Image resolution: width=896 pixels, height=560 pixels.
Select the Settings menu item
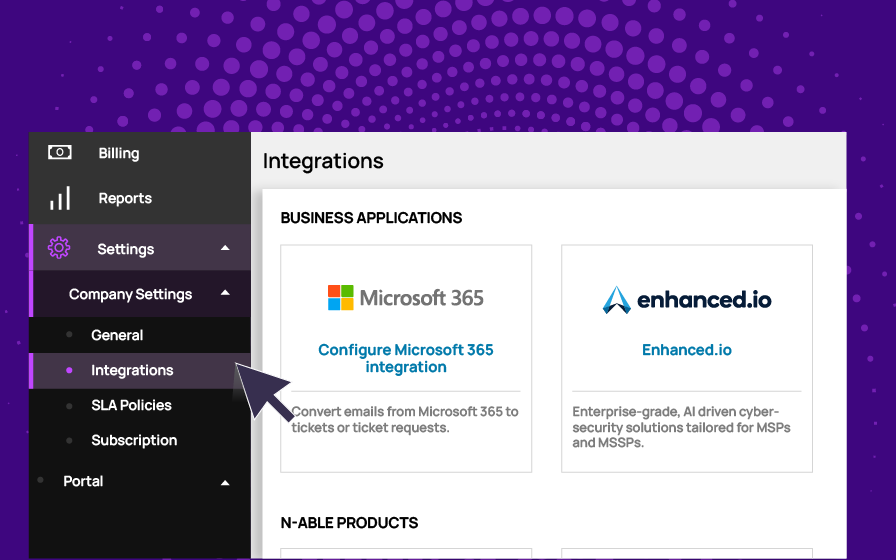tap(126, 249)
